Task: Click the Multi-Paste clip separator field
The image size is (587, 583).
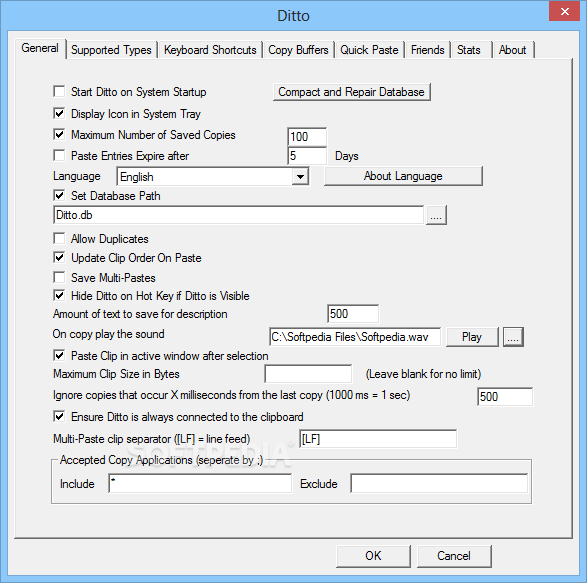Action: tap(378, 439)
